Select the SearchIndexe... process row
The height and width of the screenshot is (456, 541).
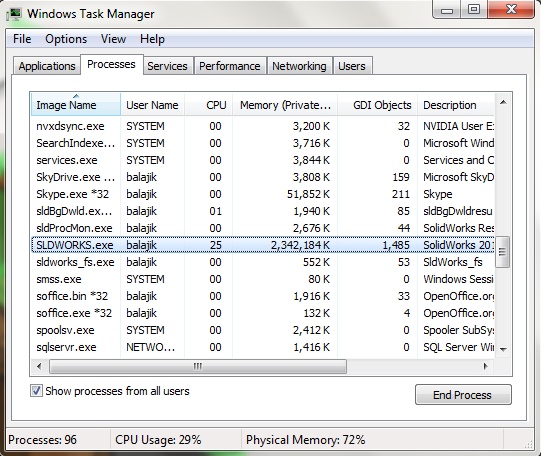263,143
